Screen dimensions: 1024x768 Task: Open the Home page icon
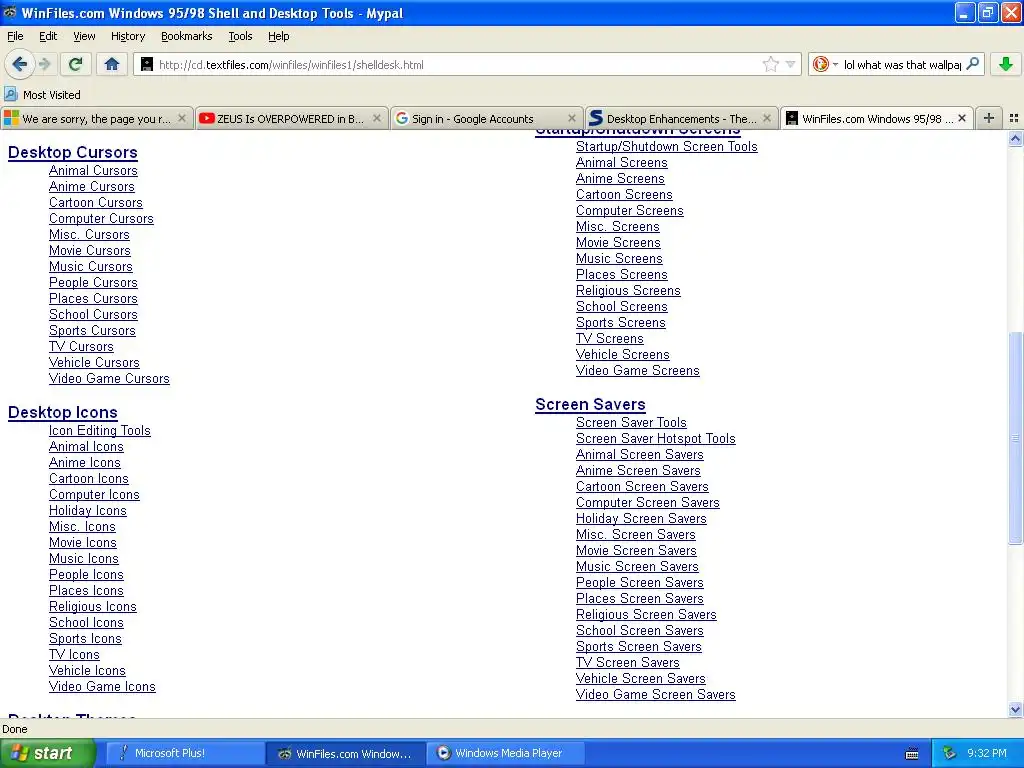click(112, 64)
